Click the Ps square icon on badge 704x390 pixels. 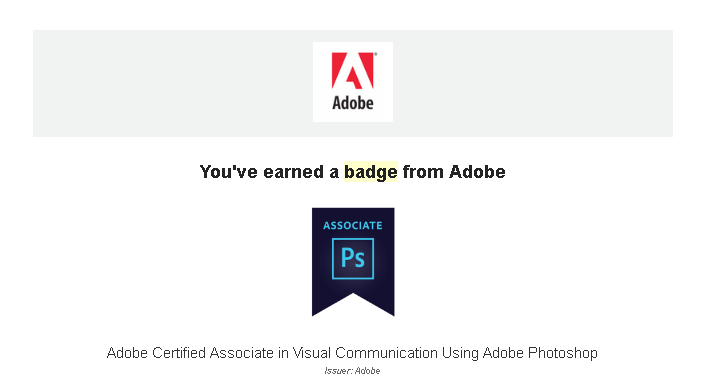pyautogui.click(x=353, y=259)
